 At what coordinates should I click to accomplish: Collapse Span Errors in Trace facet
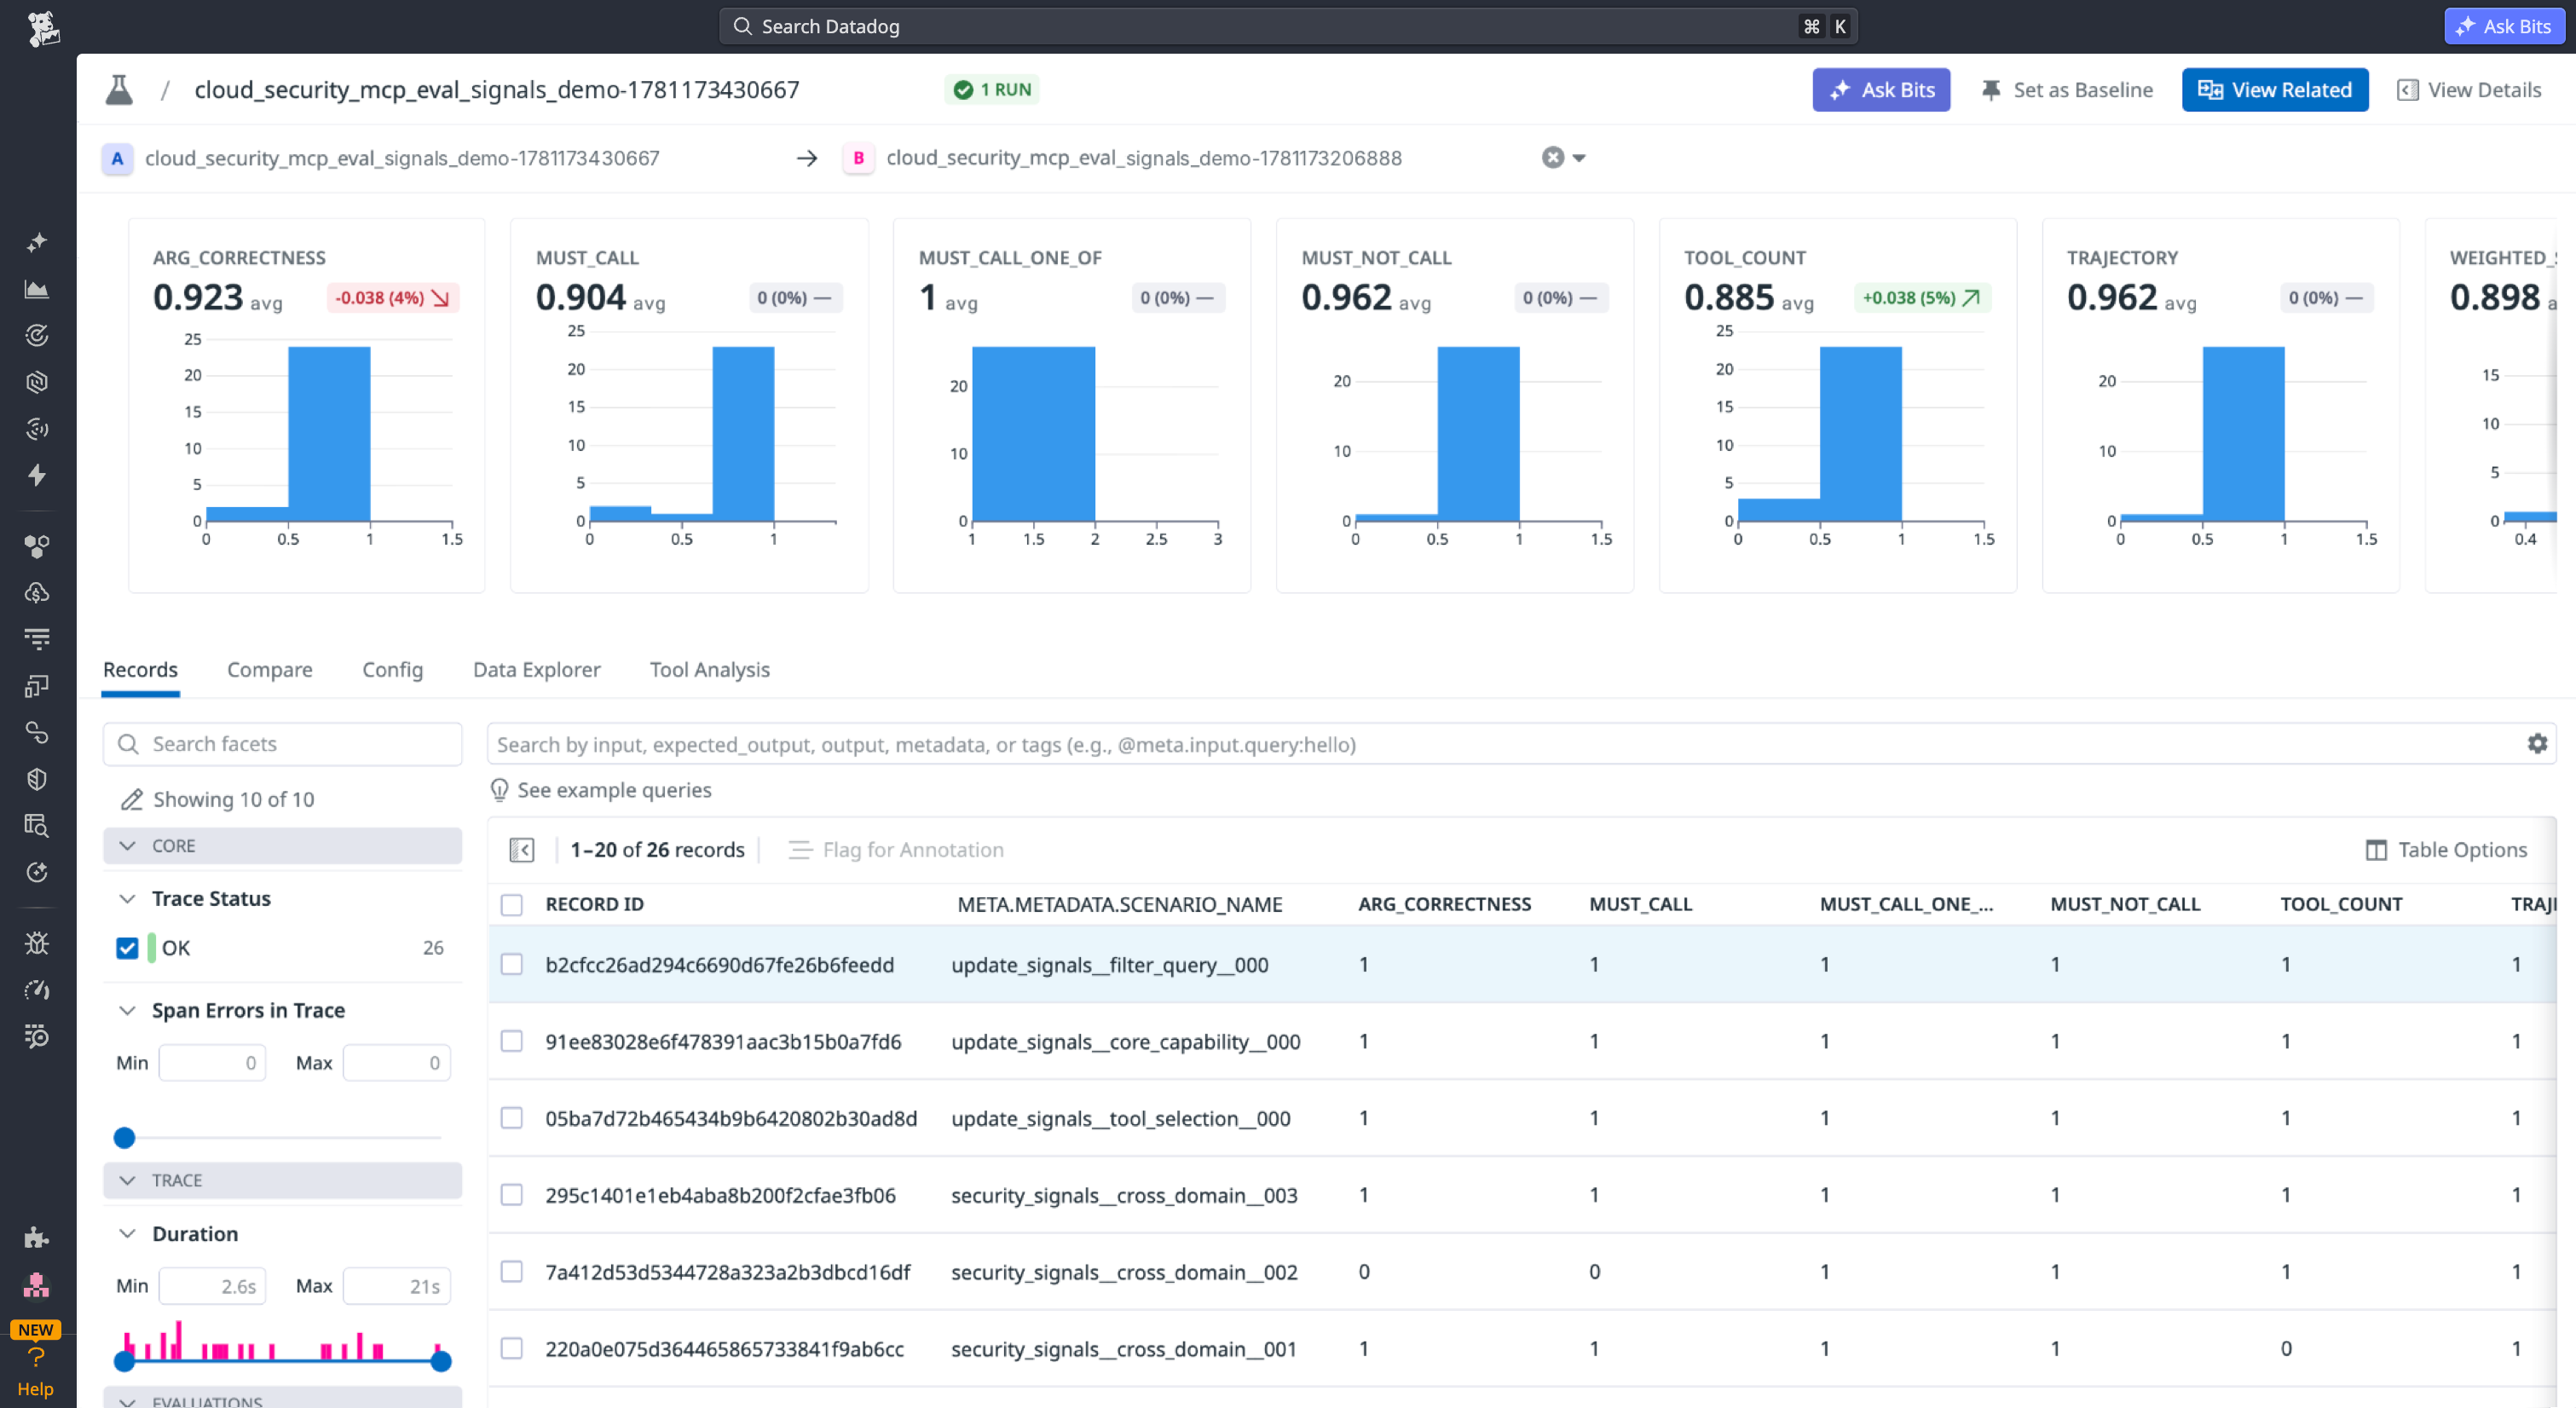127,1011
